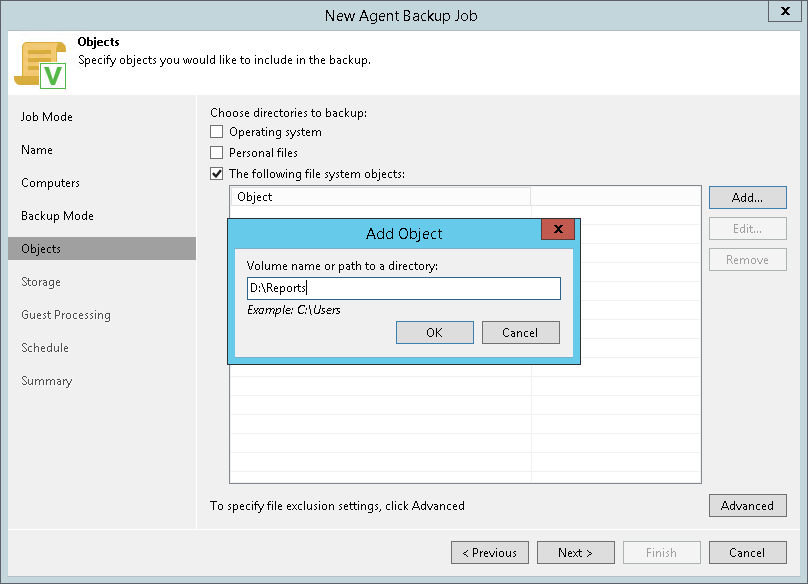The image size is (808, 584).
Task: Cancel the Add Object dialog
Action: [x=520, y=333]
